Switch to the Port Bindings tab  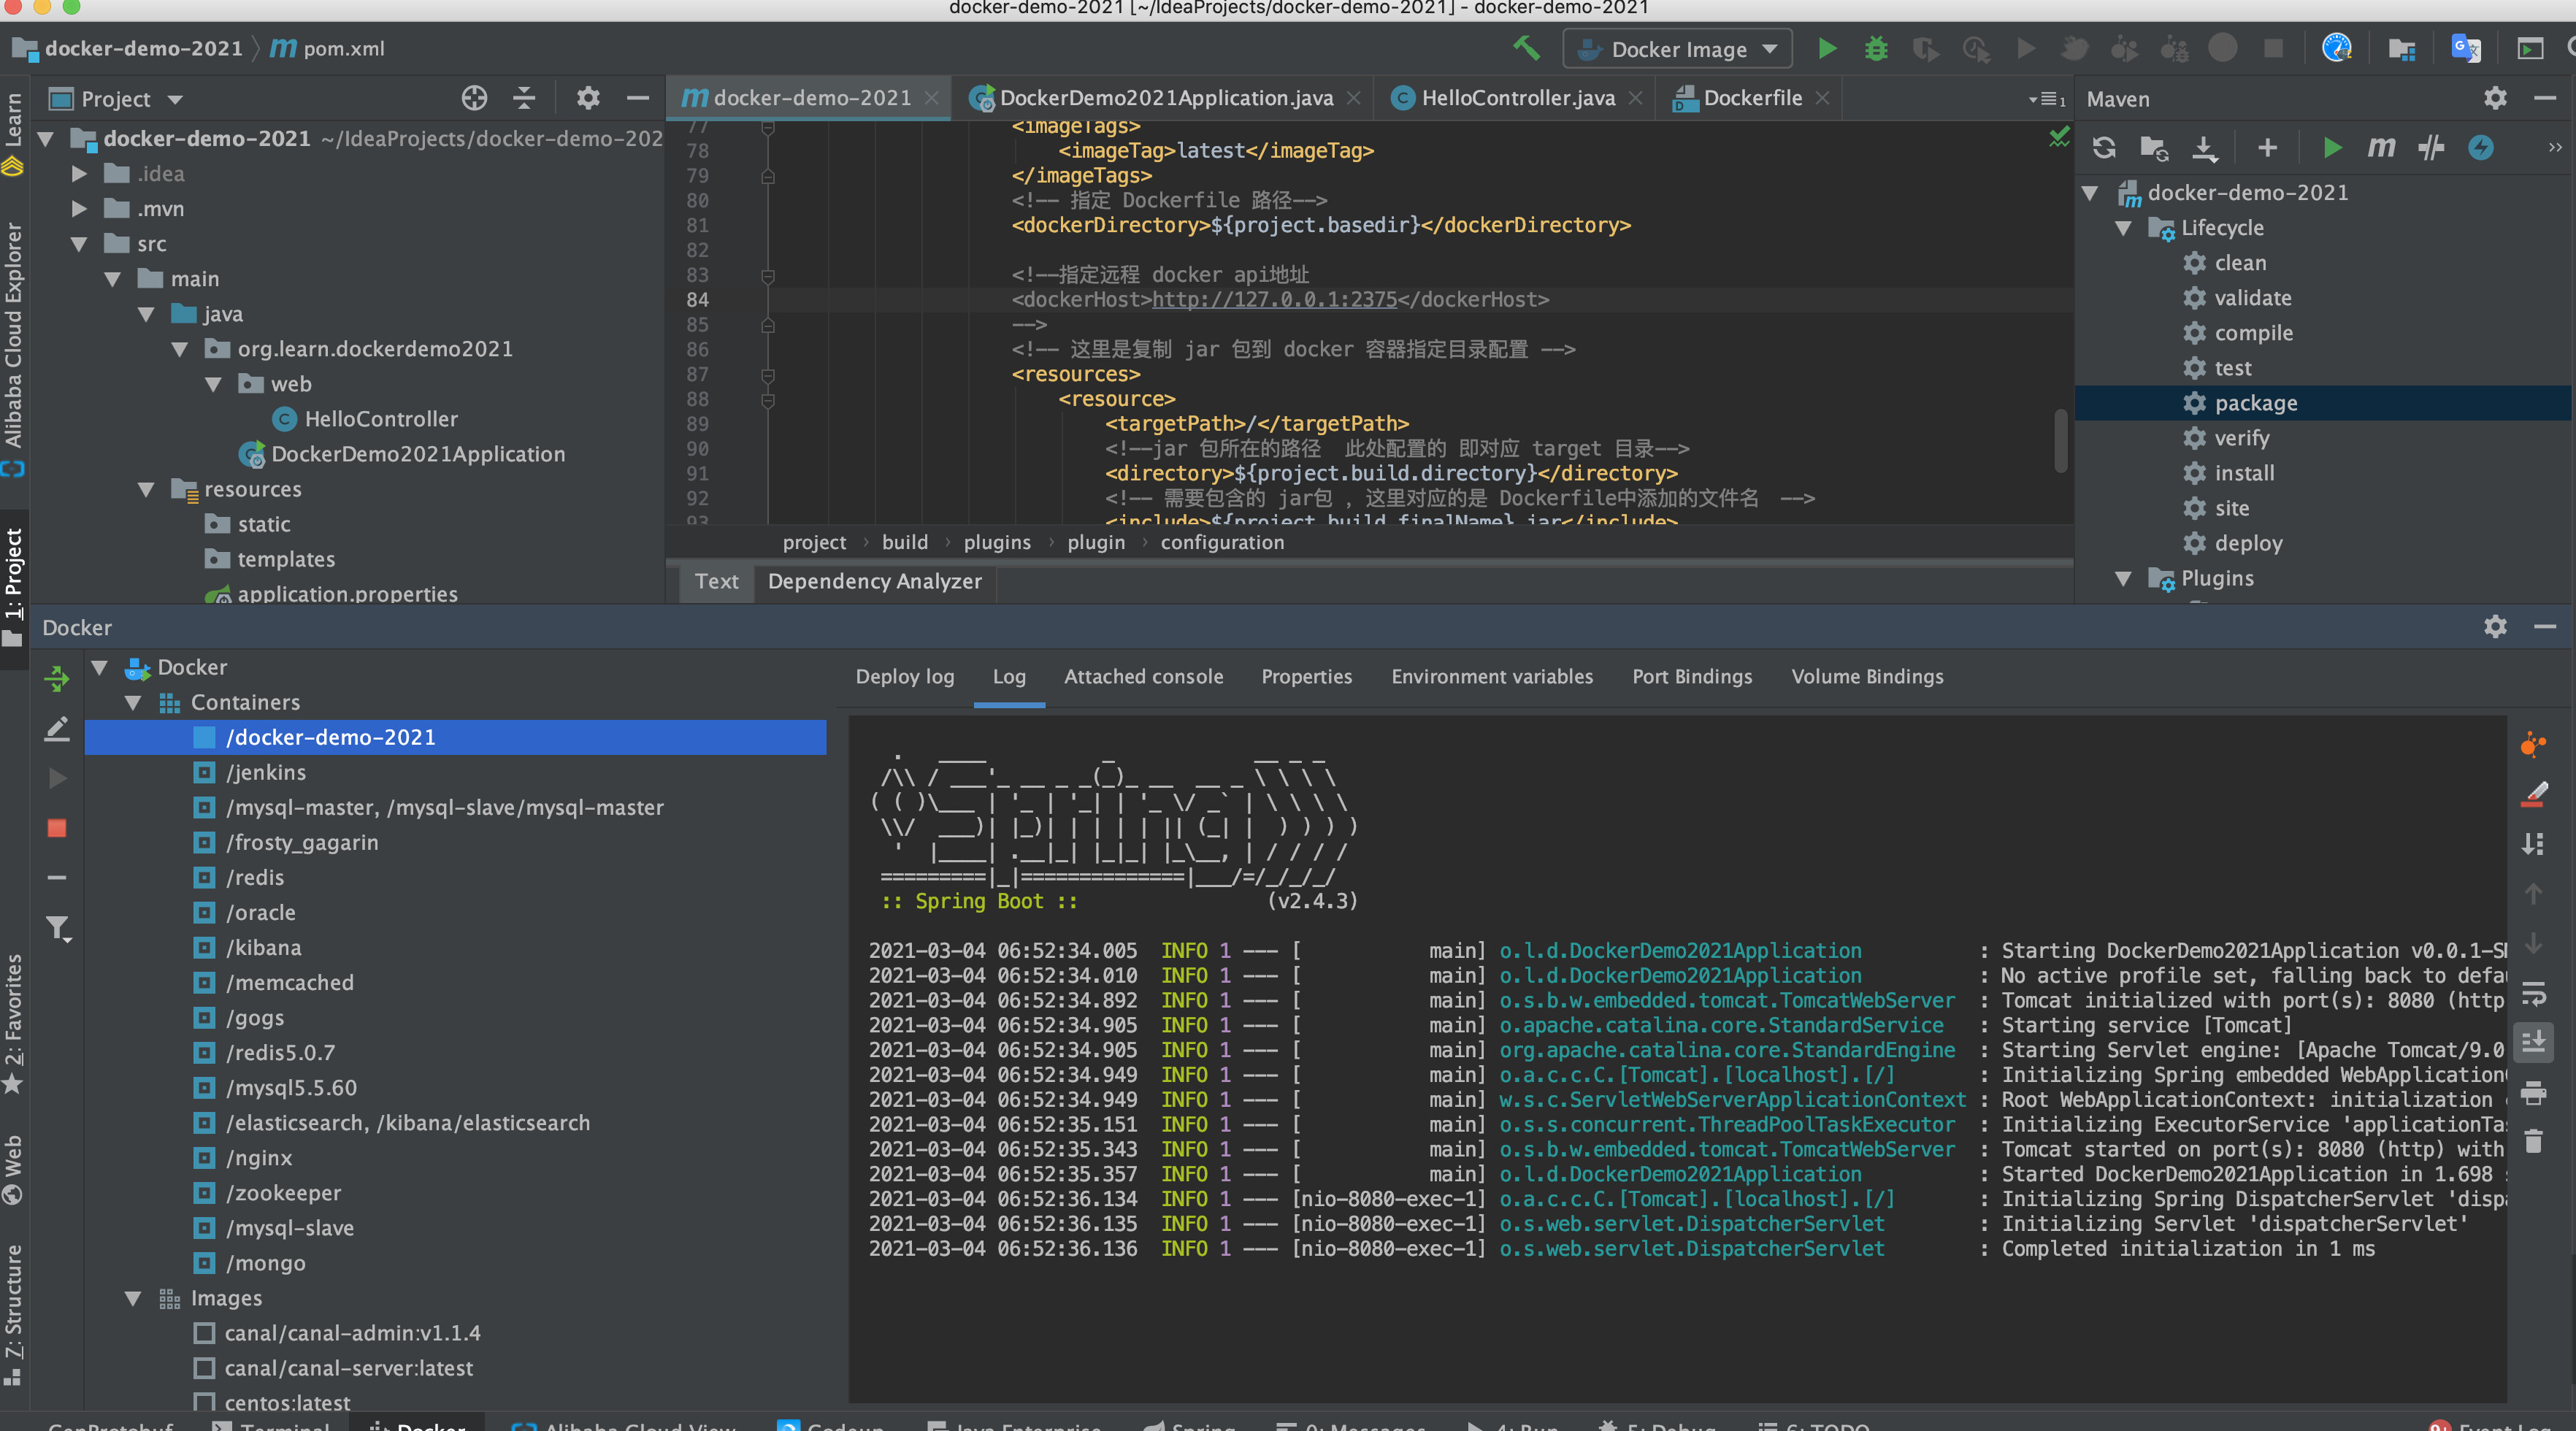click(x=1691, y=677)
